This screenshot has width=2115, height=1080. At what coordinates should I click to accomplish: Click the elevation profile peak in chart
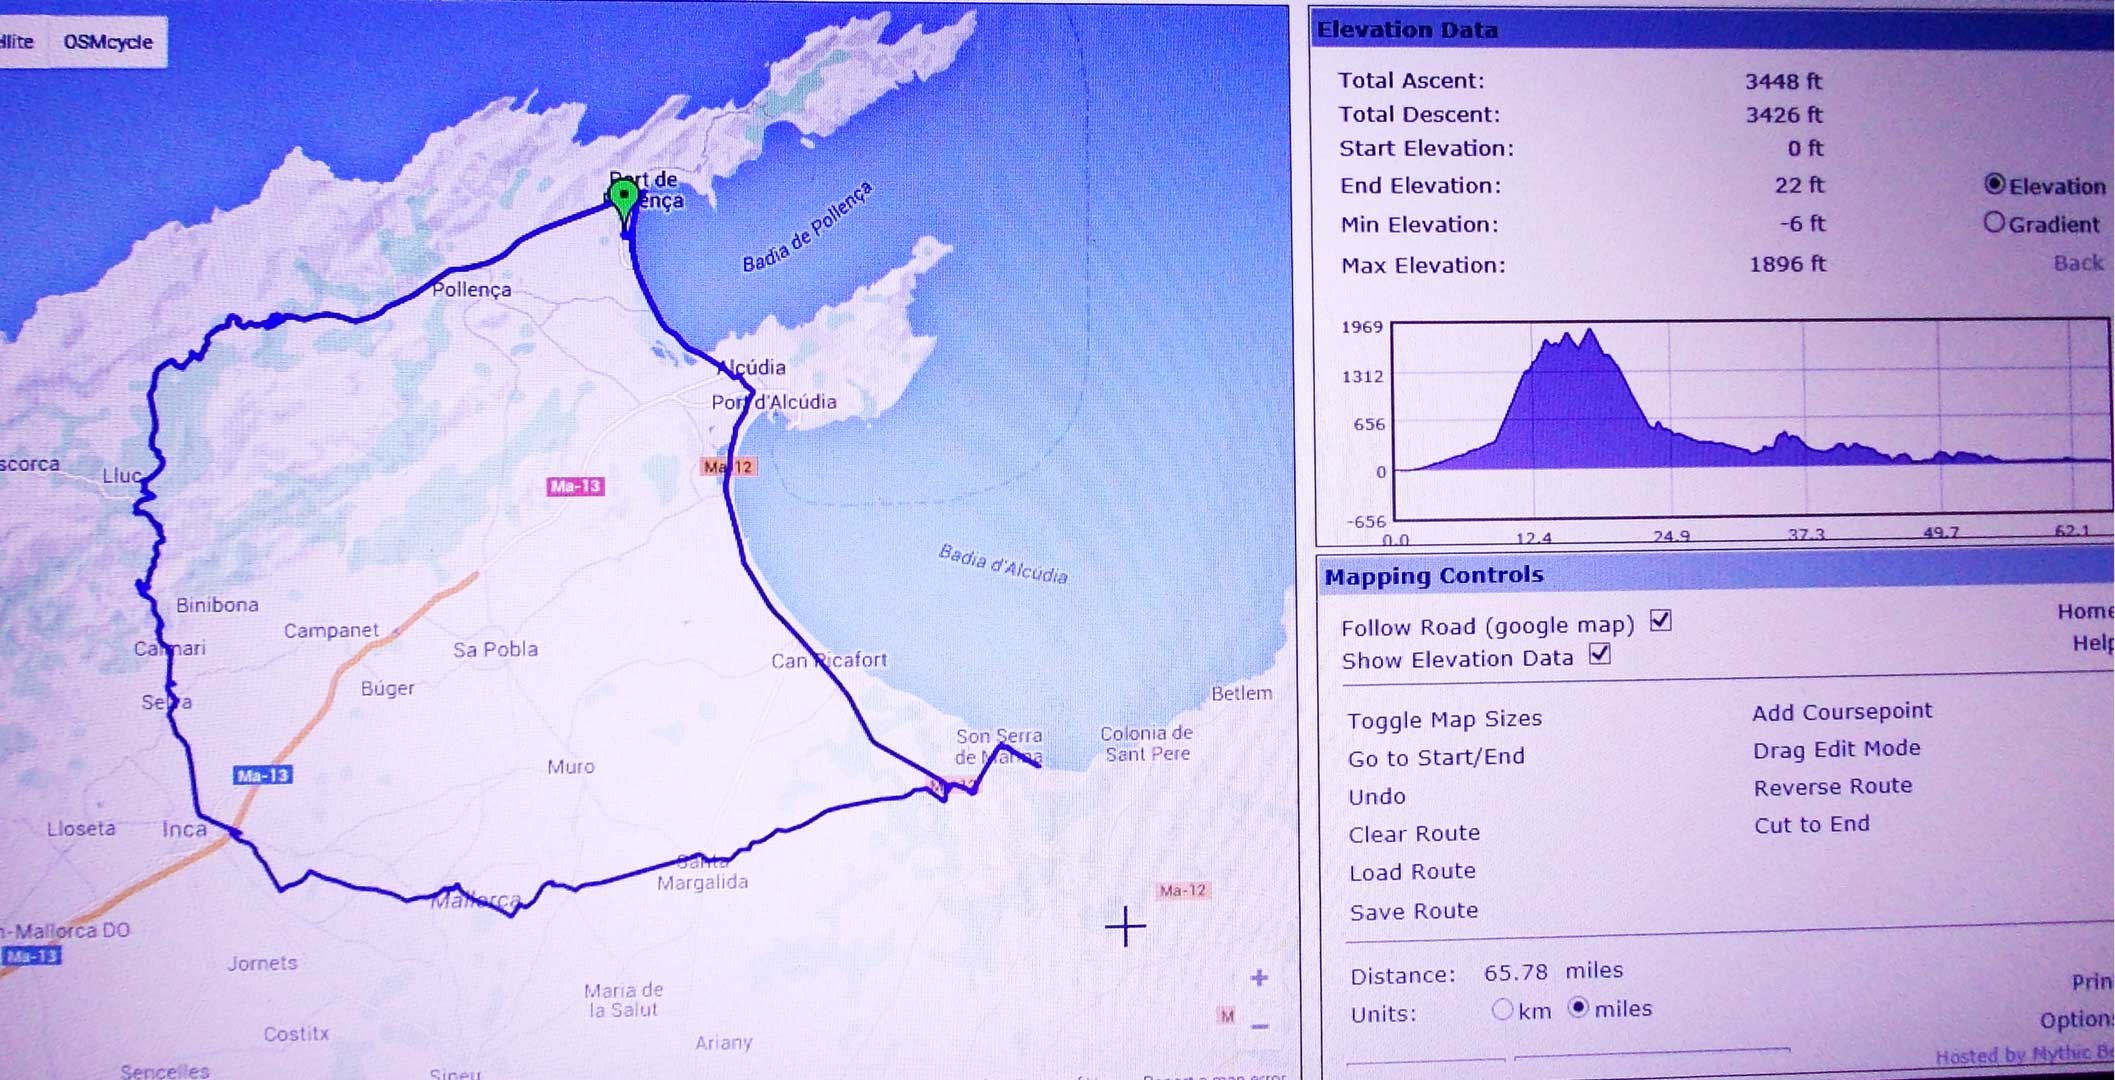[x=1588, y=335]
